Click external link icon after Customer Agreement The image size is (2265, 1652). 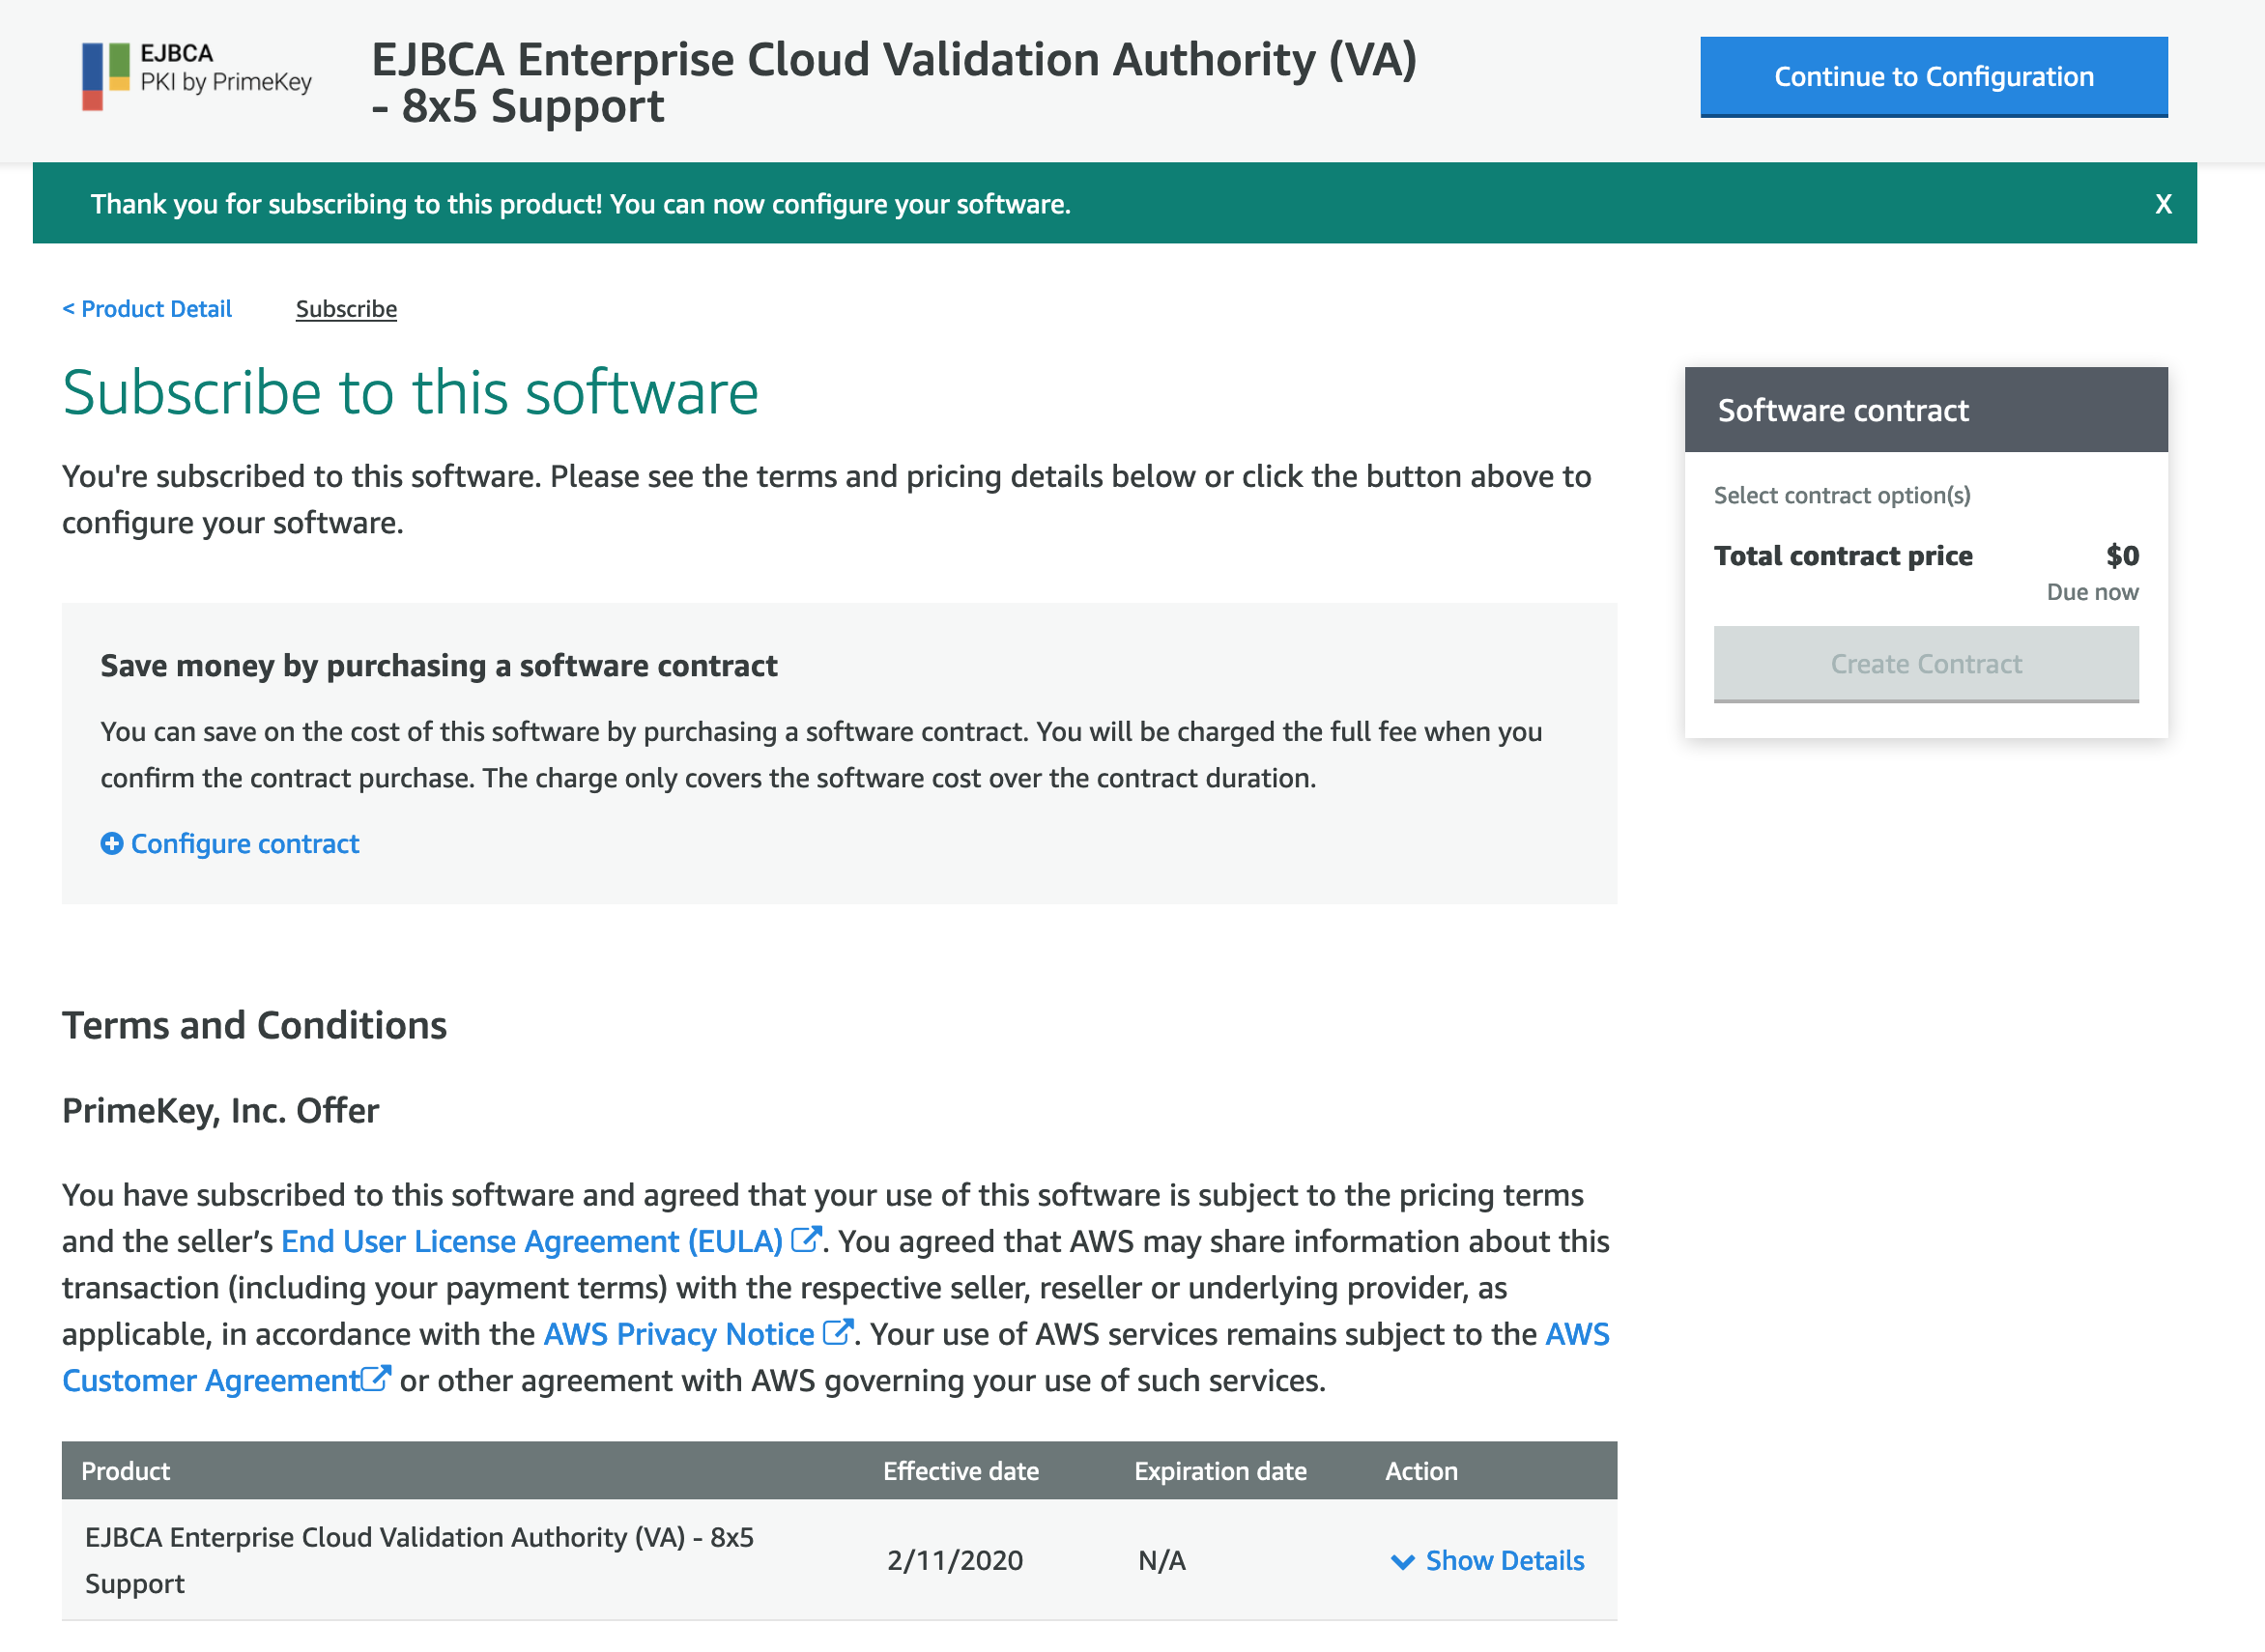376,1379
